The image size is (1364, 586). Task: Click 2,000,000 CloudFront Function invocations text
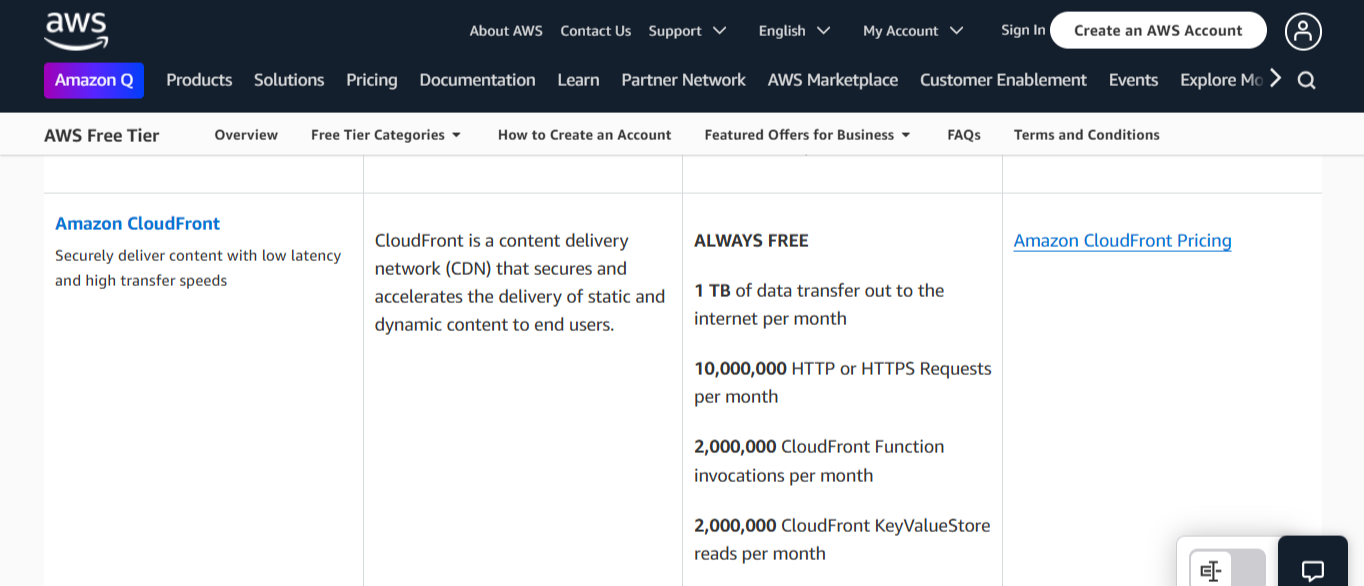[819, 461]
